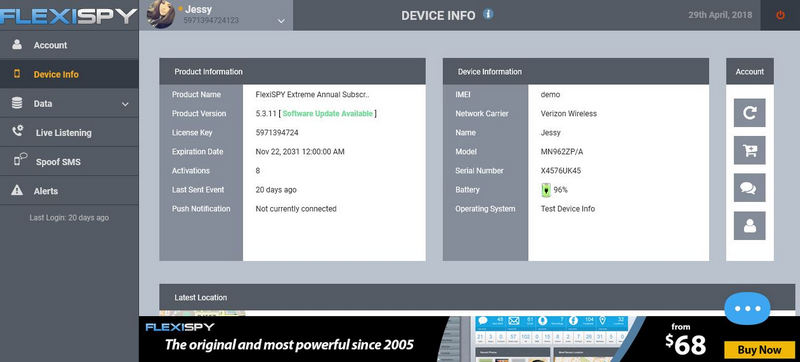Expand the Data submenu chevron
Screen dimensions: 800x362
[126, 105]
